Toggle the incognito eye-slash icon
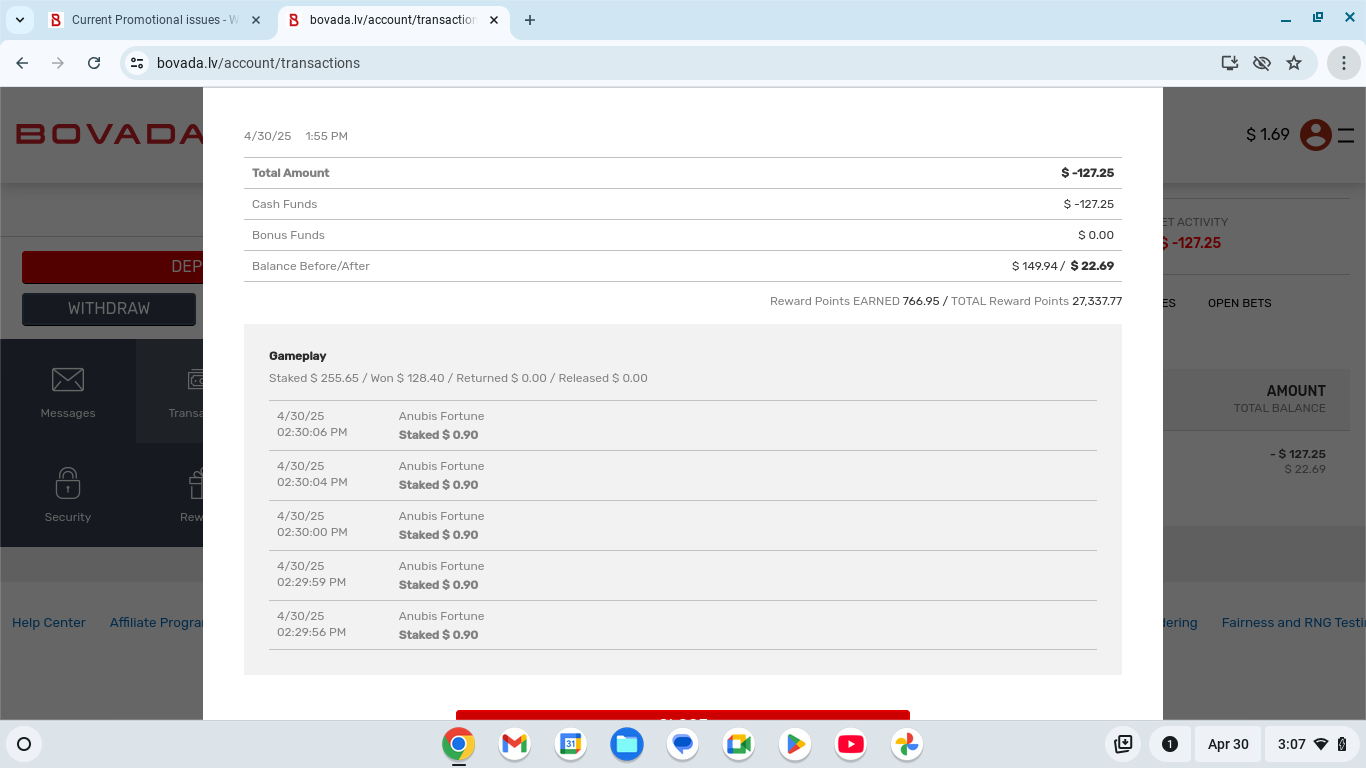 point(1262,63)
